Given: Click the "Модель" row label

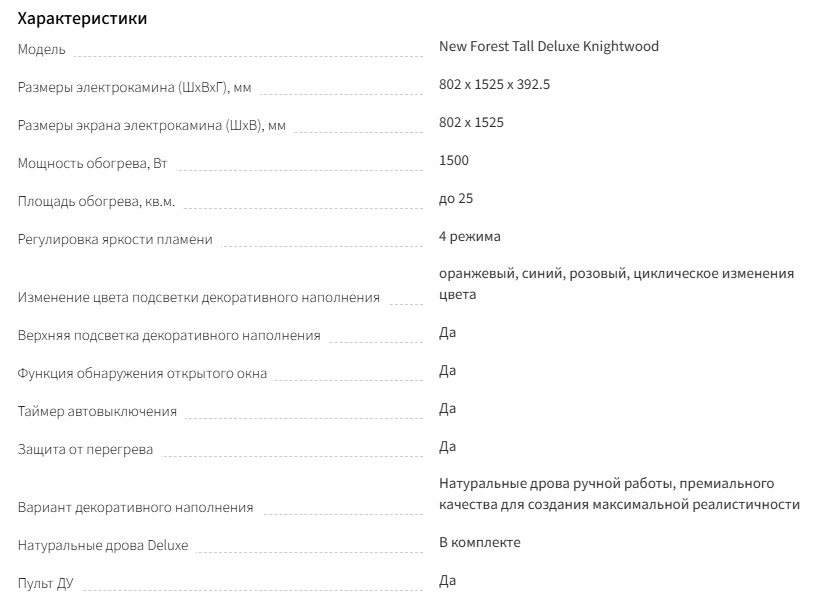Looking at the screenshot, I should pyautogui.click(x=42, y=50).
